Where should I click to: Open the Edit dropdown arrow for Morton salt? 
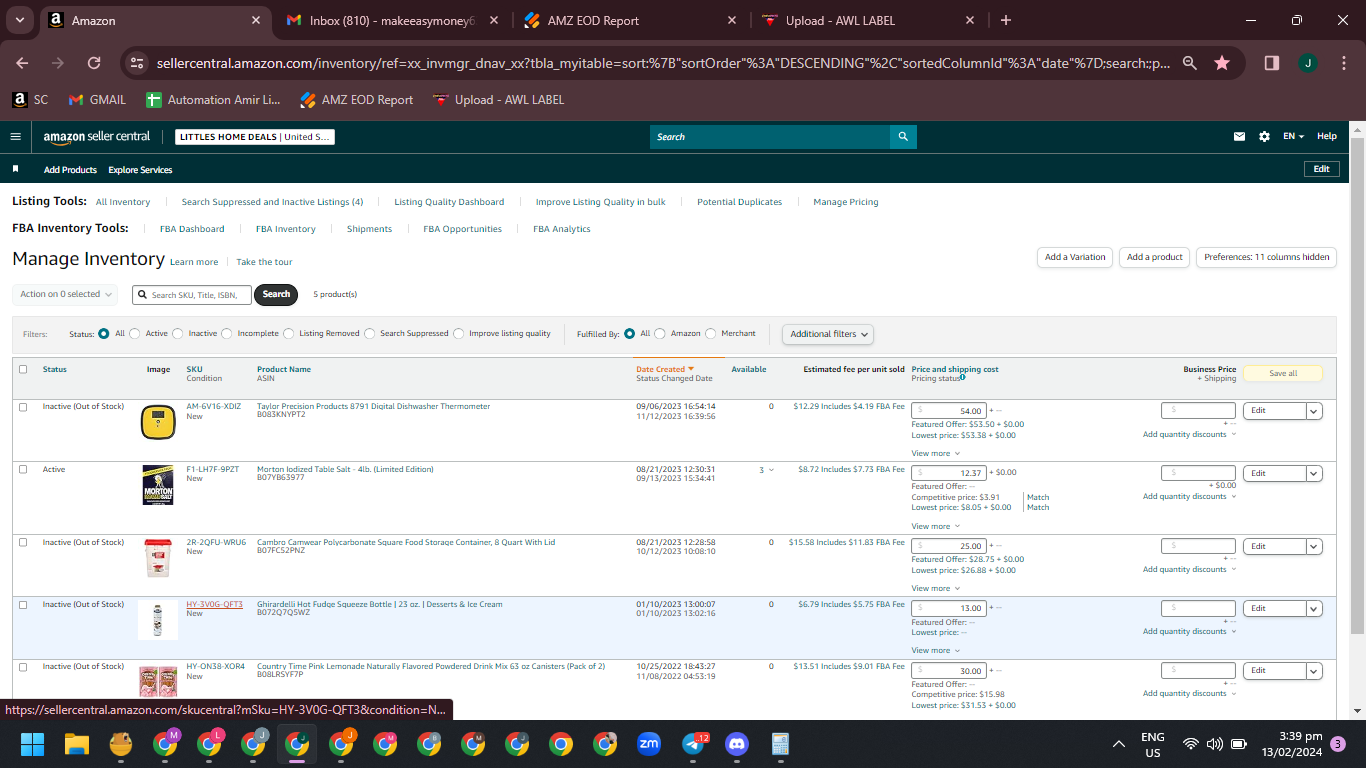(x=1314, y=473)
